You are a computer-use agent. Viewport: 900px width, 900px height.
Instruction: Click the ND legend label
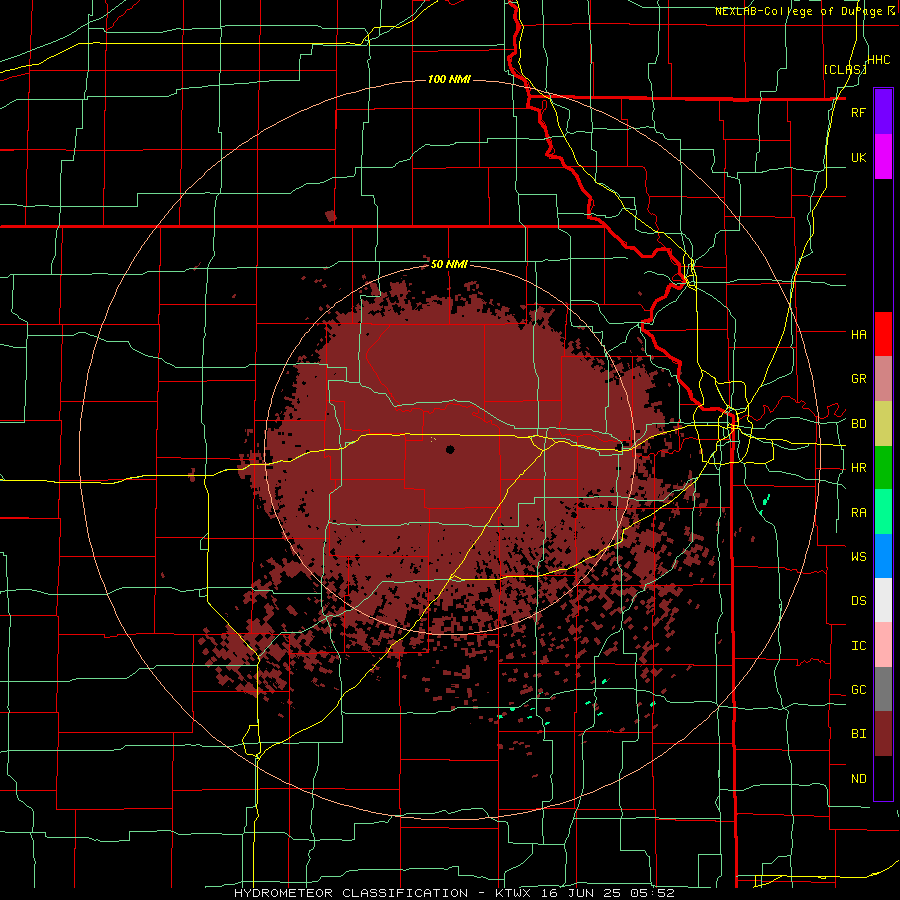point(858,779)
